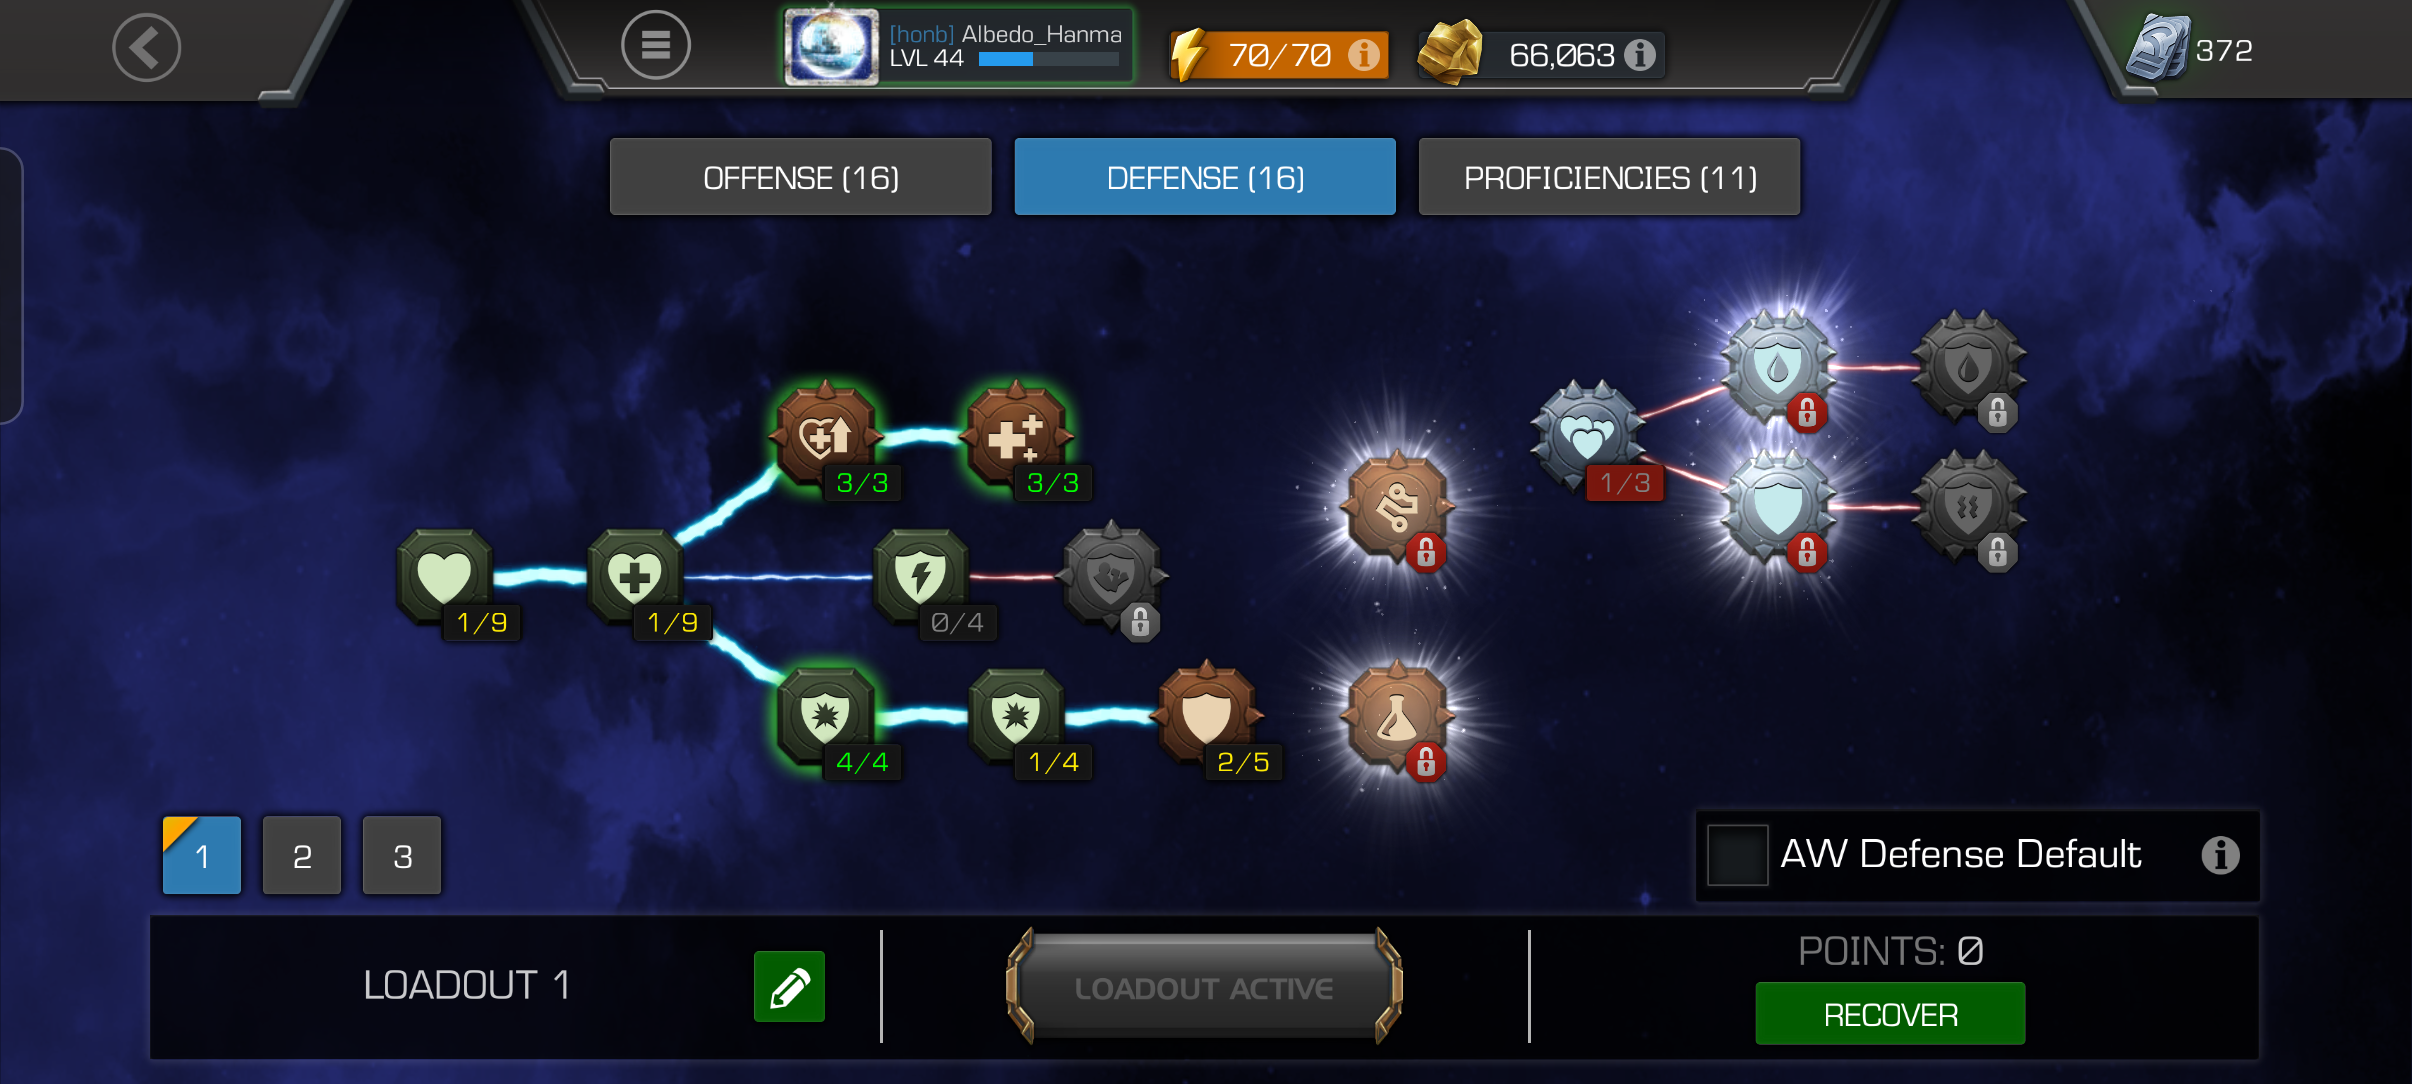Viewport: 2412px width, 1084px height.
Task: Select the heart mastery node 1/9
Action: (x=445, y=578)
